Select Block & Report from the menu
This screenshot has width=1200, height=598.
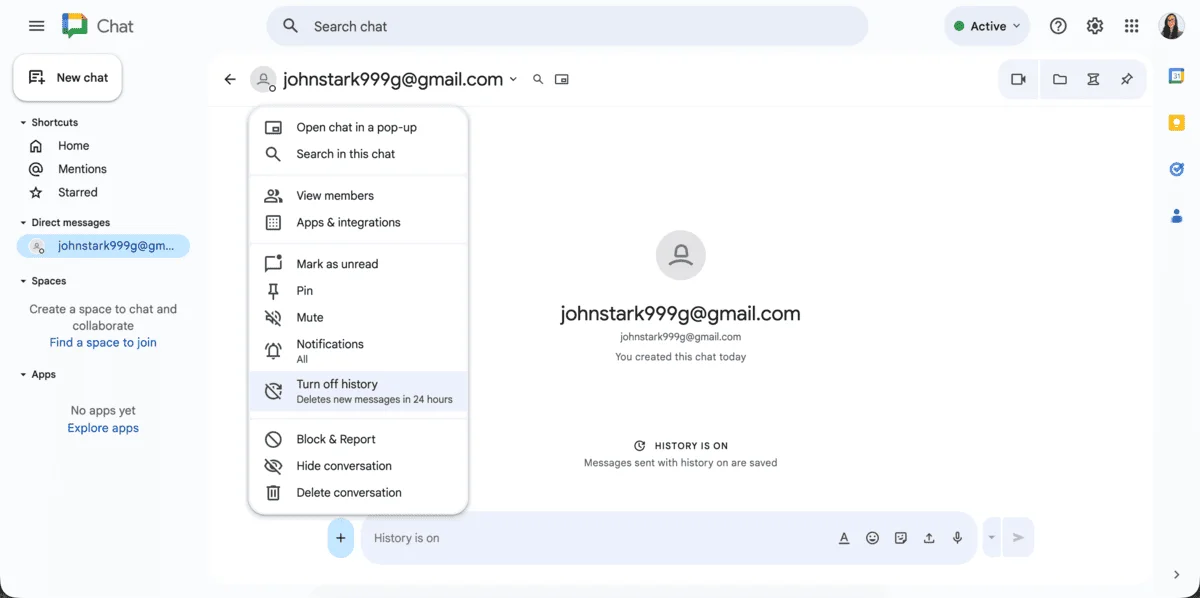[335, 438]
